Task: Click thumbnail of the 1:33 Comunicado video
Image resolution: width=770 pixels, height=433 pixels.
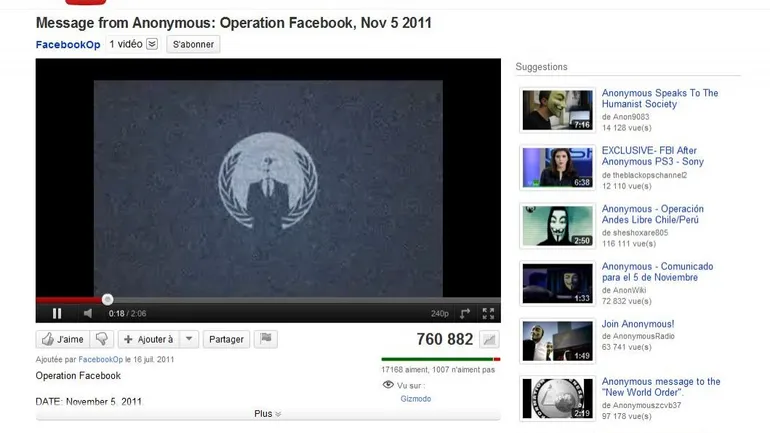Action: [x=557, y=283]
